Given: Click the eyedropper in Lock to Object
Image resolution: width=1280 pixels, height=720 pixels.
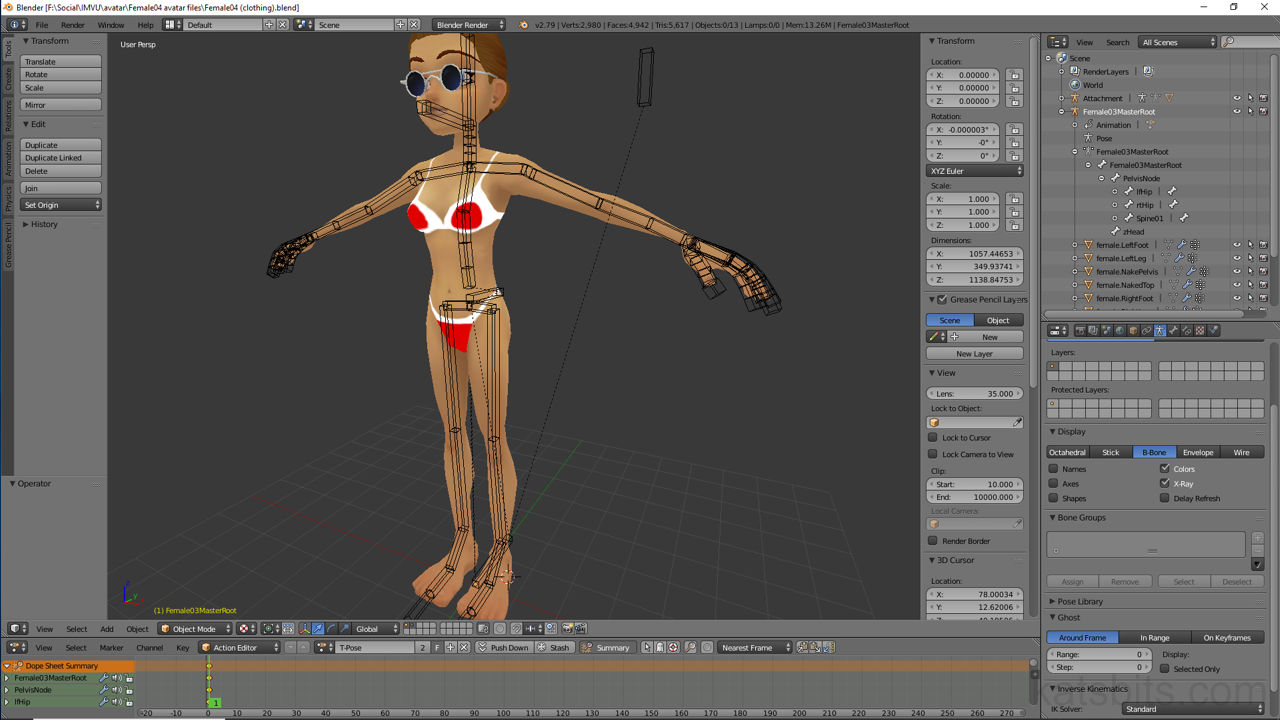Looking at the screenshot, I should point(1017,423).
